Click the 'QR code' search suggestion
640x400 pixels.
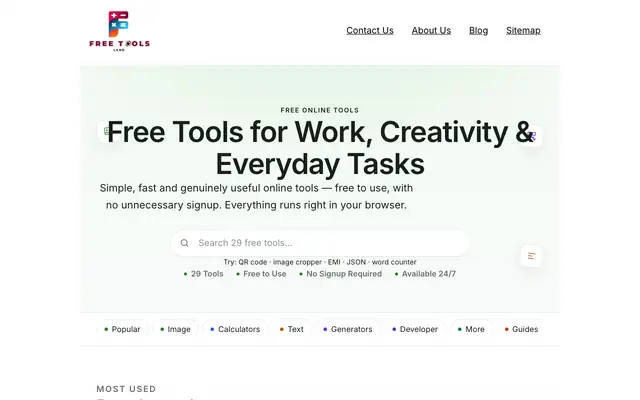coord(253,262)
